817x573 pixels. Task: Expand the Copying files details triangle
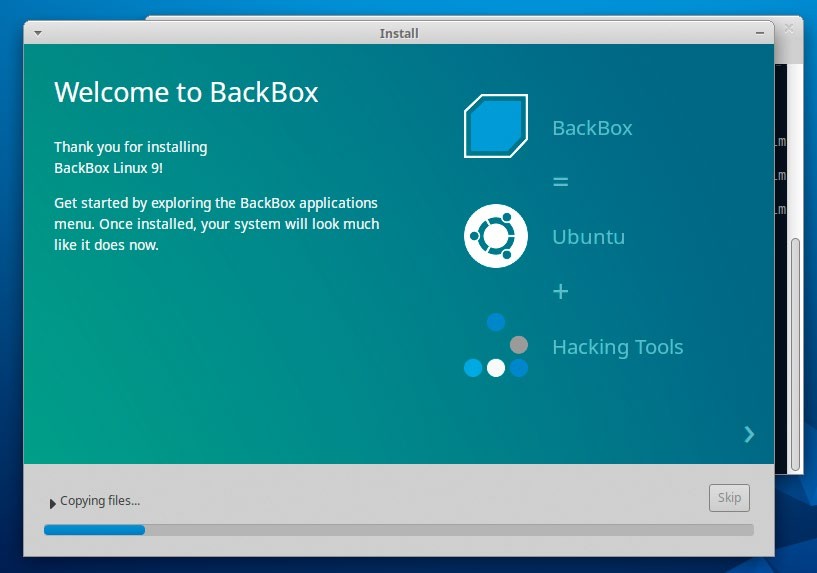tap(52, 504)
